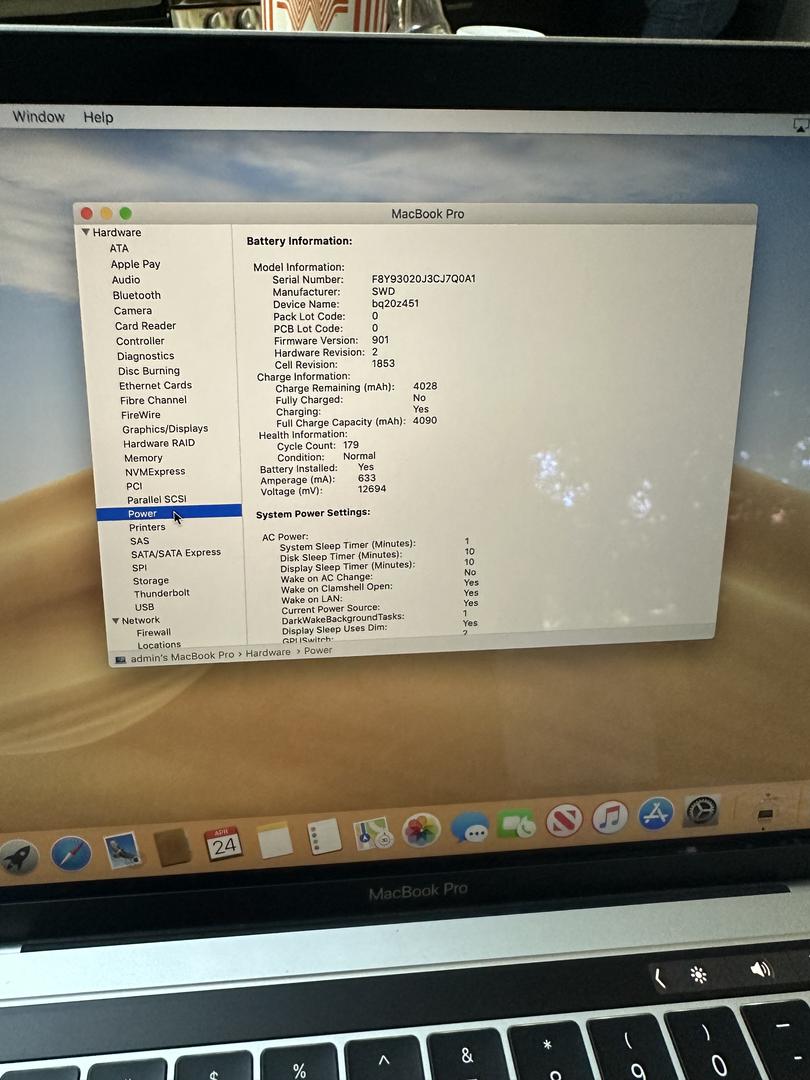
Task: Select Bluetooth in the sidebar
Action: (136, 295)
